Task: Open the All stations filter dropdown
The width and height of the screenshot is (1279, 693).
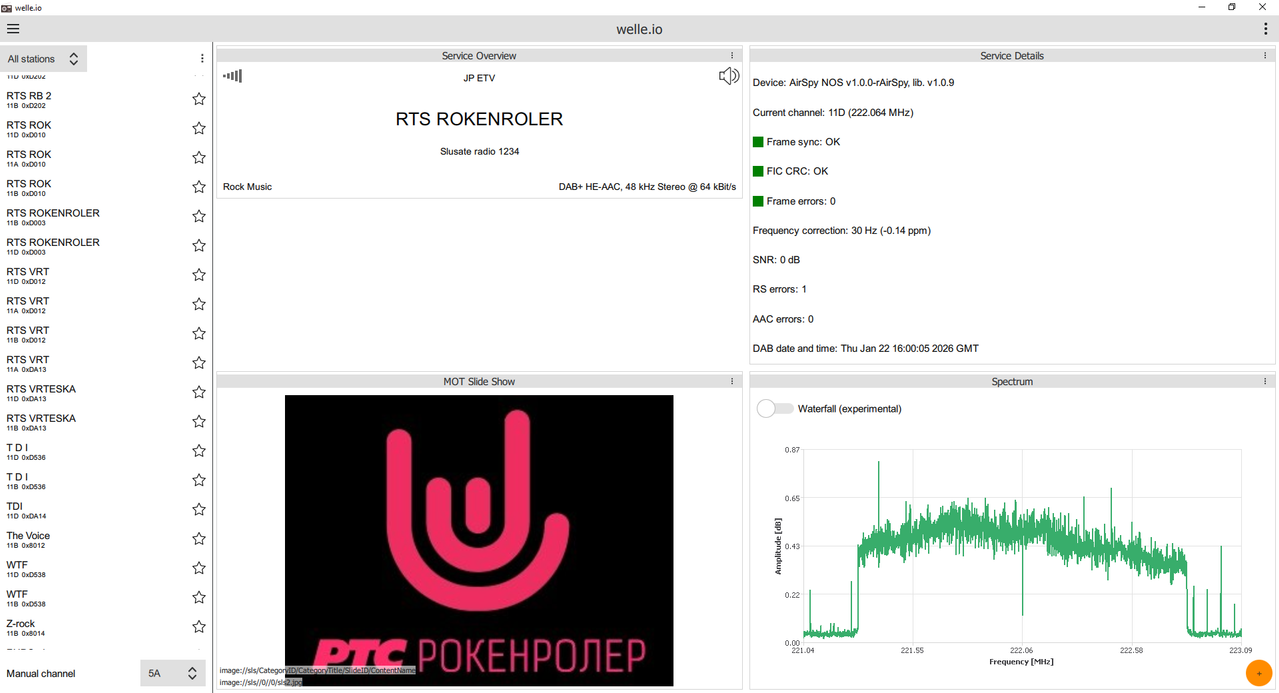Action: (x=43, y=59)
